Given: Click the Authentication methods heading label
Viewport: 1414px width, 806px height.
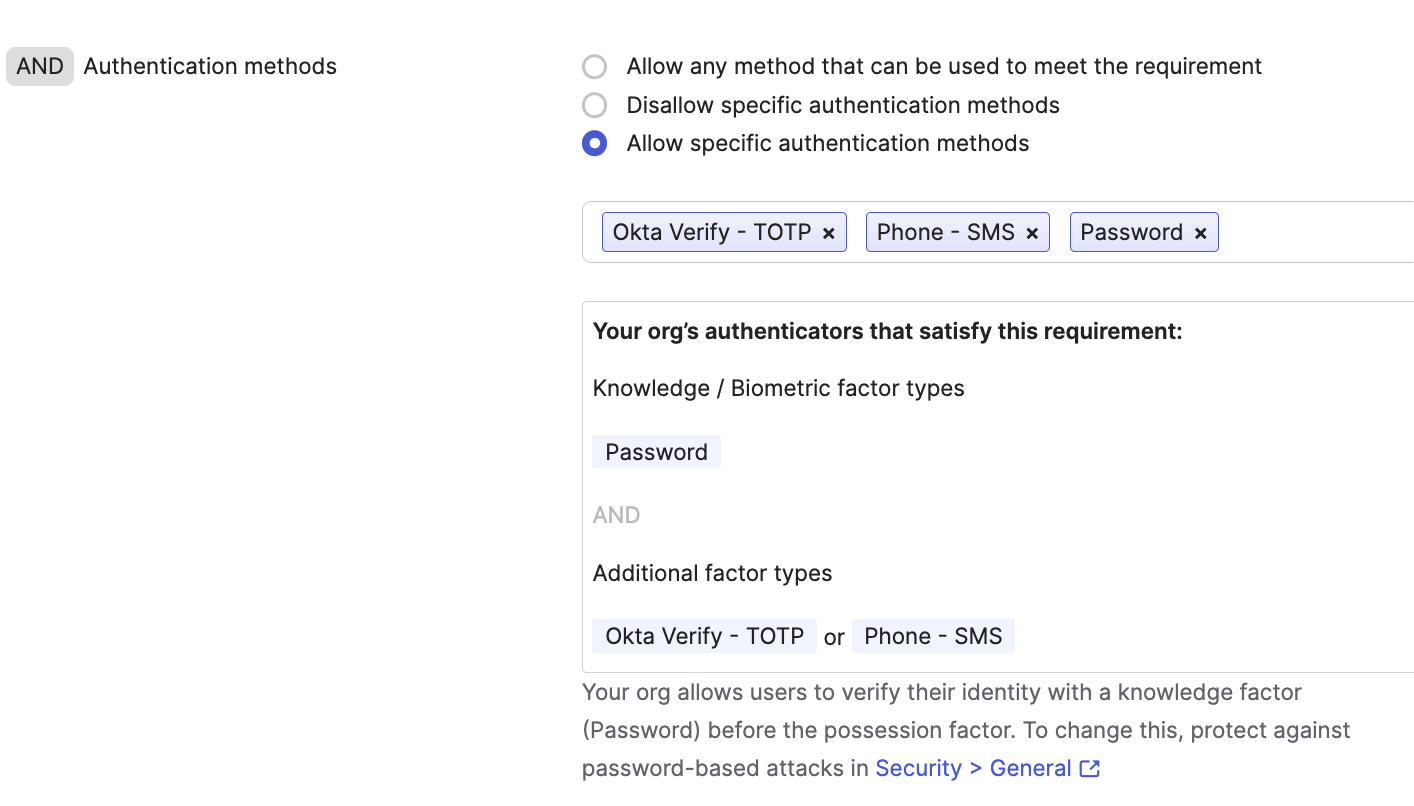Looking at the screenshot, I should pos(210,67).
